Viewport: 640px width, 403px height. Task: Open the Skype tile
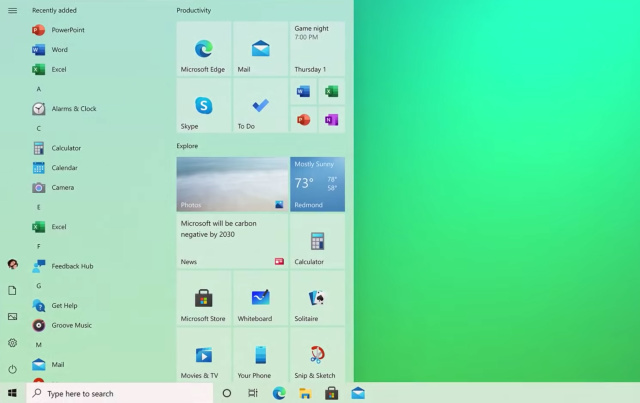[204, 106]
